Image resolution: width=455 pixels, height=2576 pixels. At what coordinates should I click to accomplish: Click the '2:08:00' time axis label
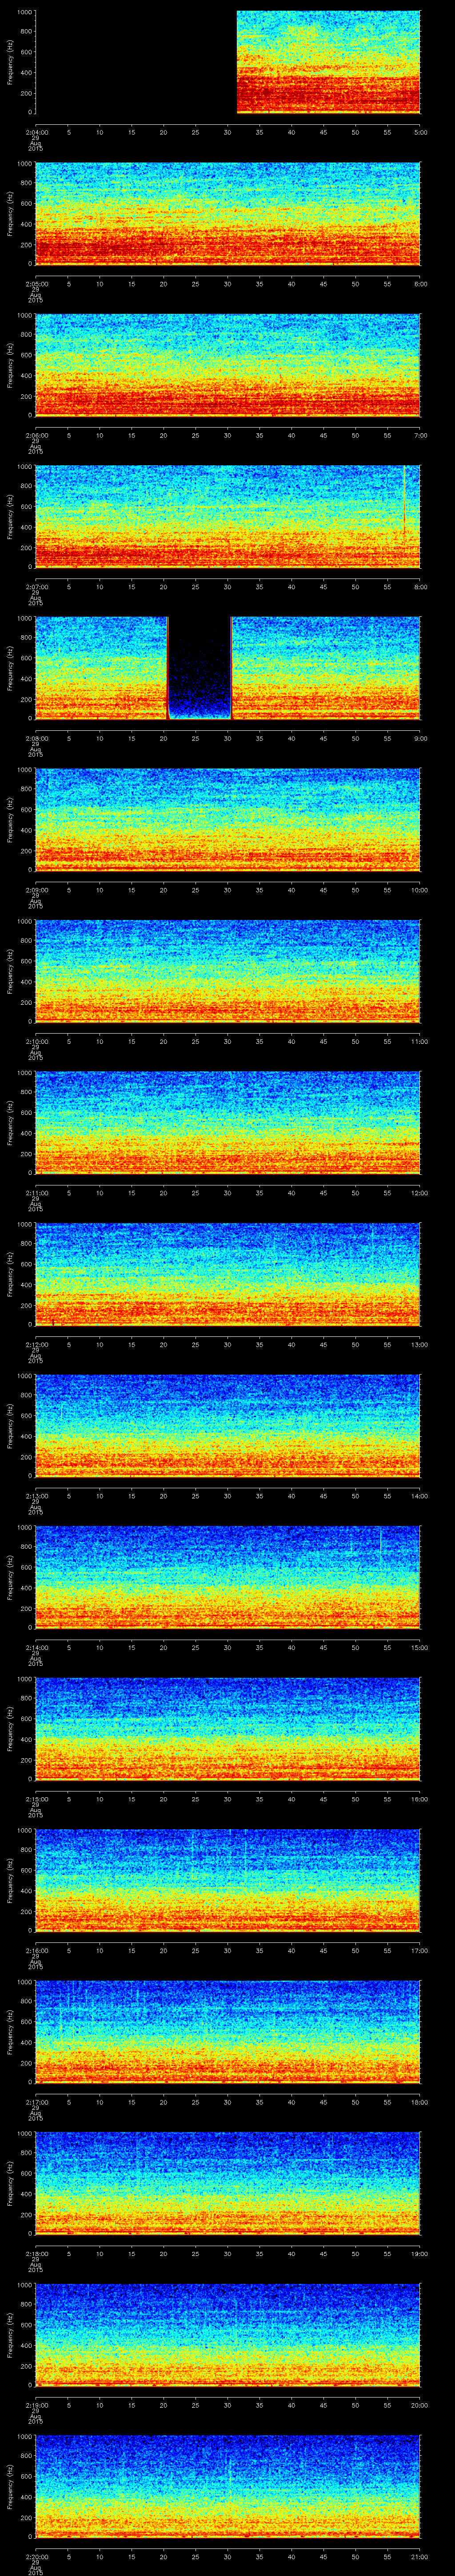click(x=36, y=738)
